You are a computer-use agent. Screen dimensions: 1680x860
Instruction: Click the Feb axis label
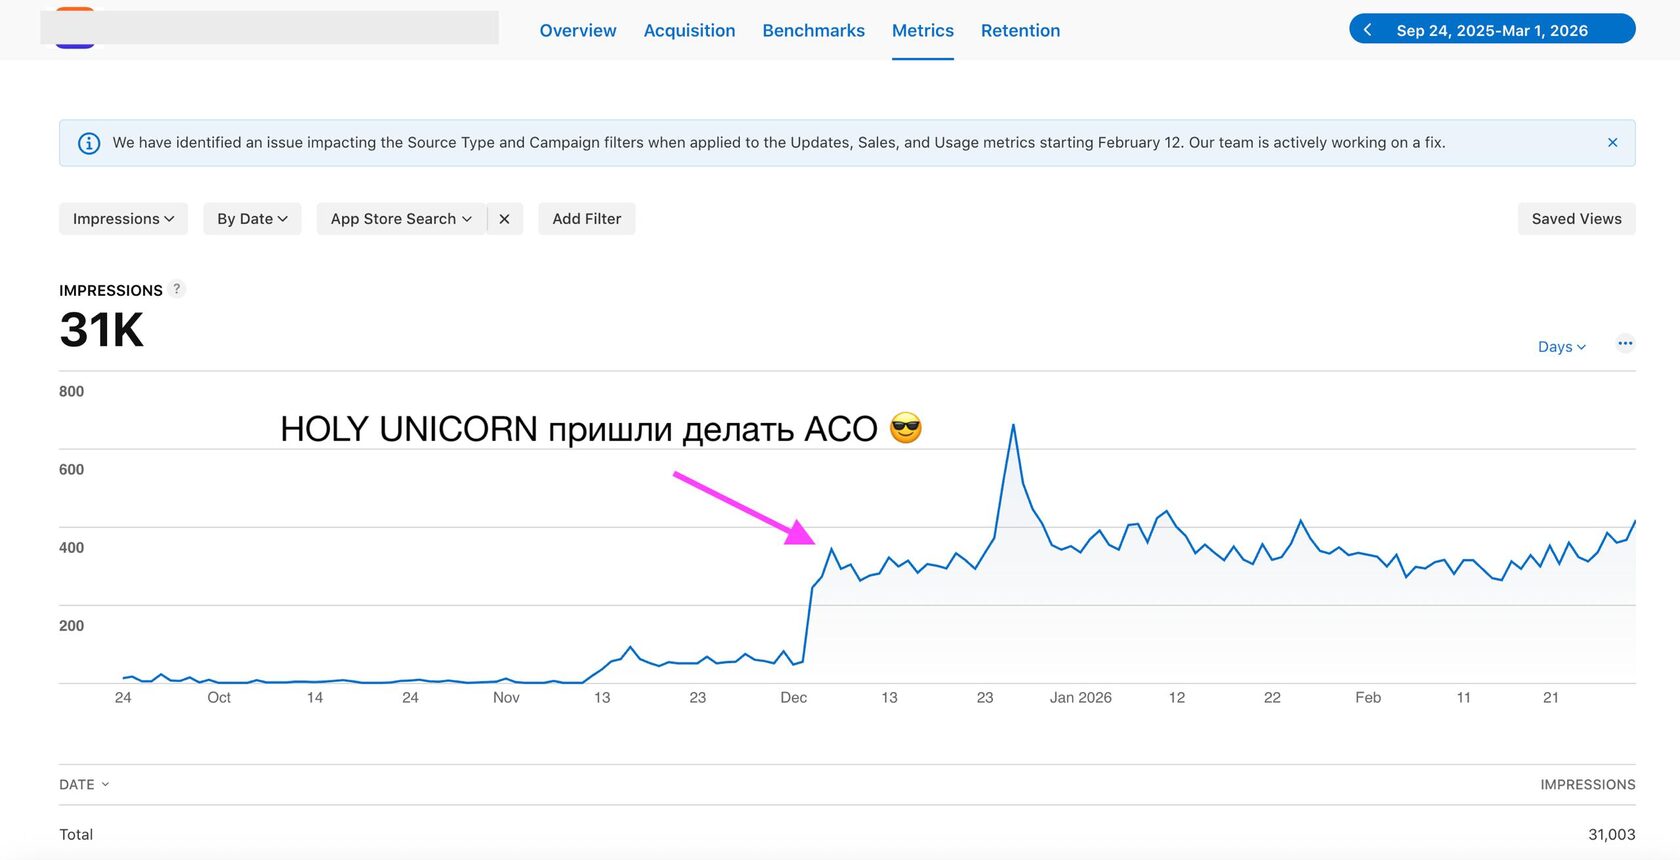click(1368, 698)
